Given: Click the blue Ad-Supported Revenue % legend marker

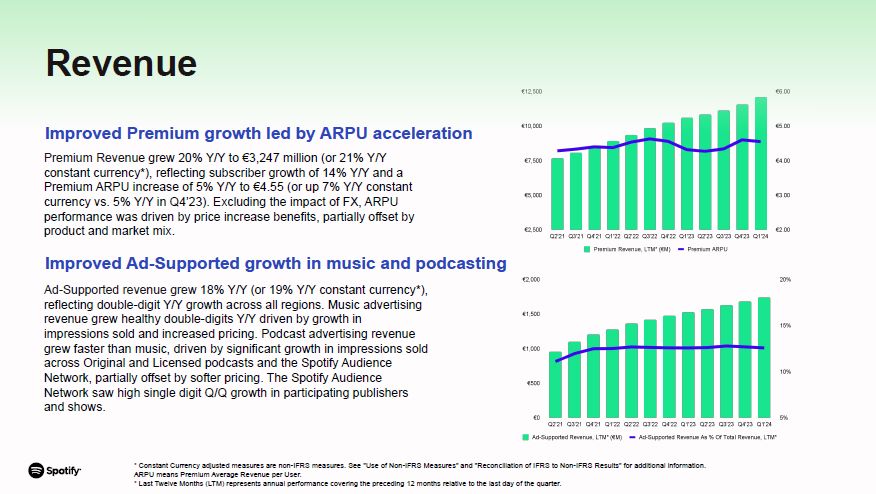Looking at the screenshot, I should click(x=631, y=437).
